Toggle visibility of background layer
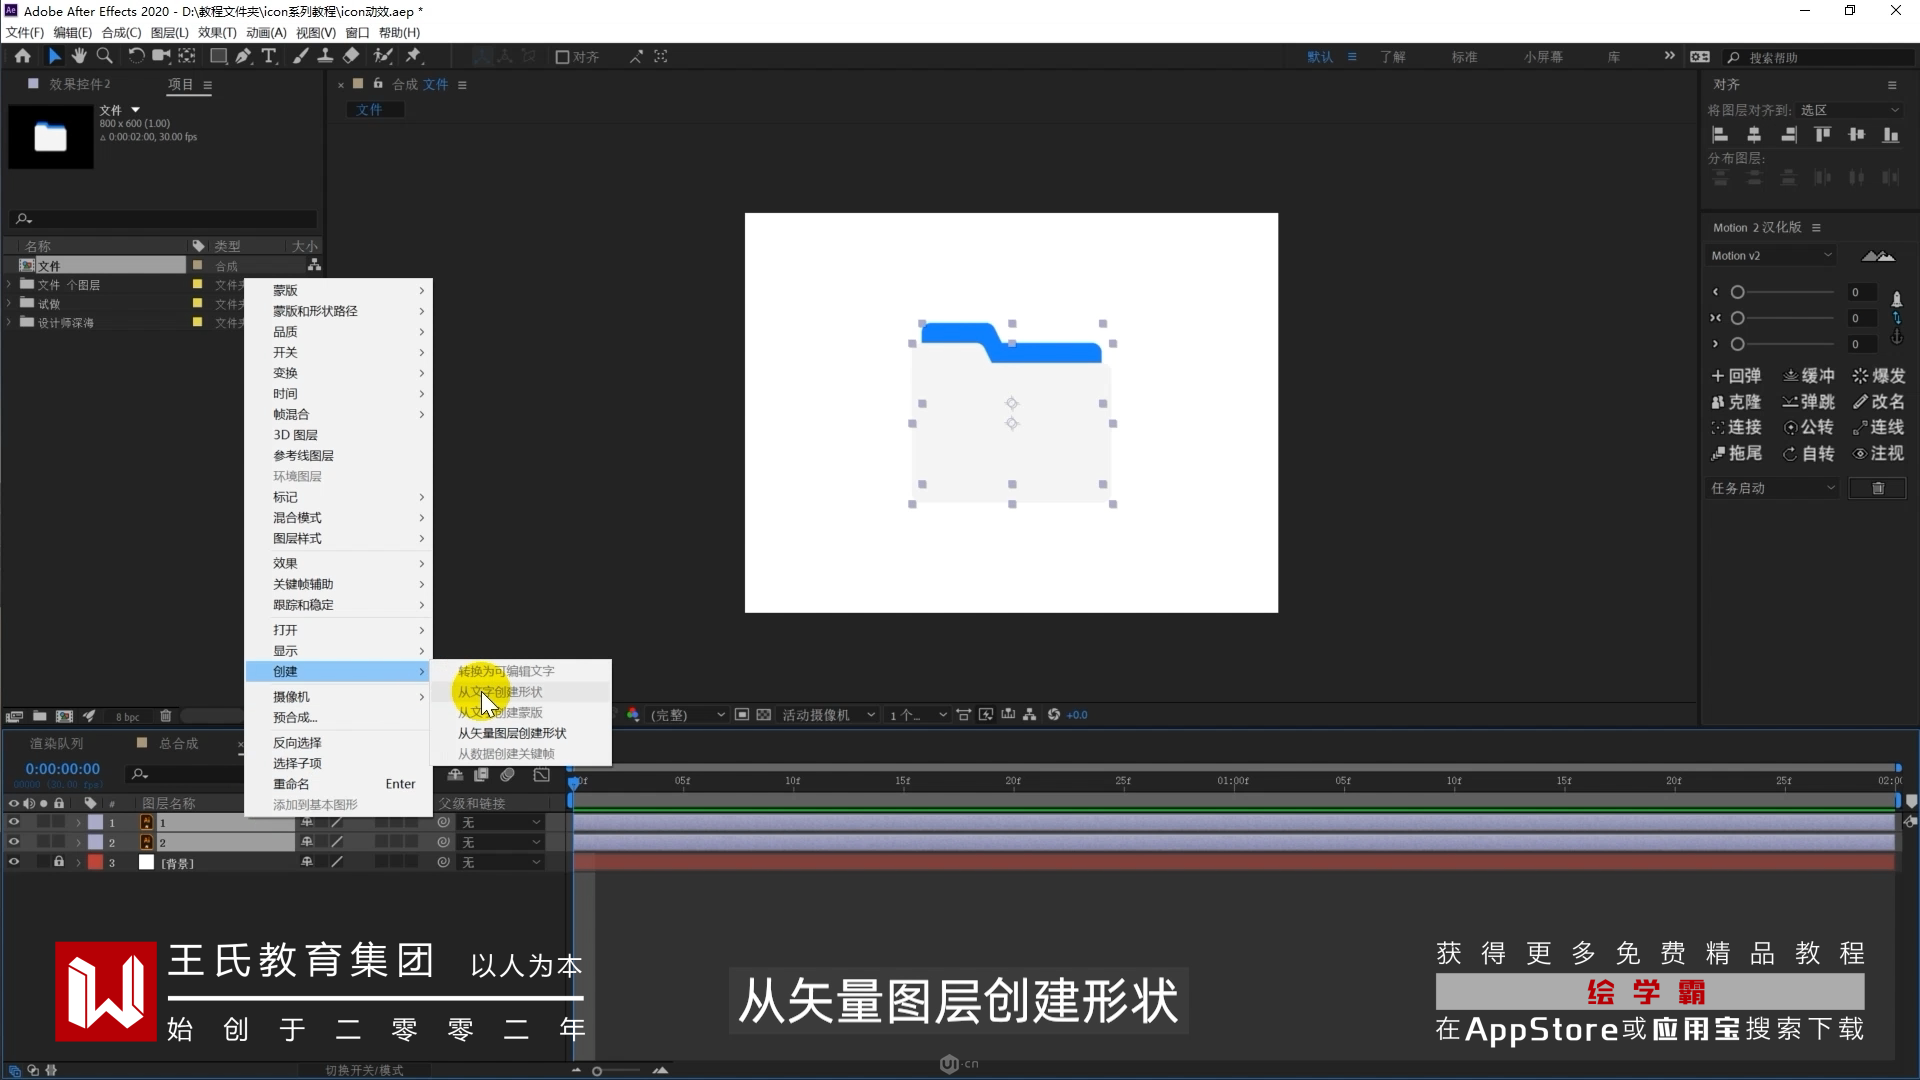Image resolution: width=1920 pixels, height=1080 pixels. 14,862
